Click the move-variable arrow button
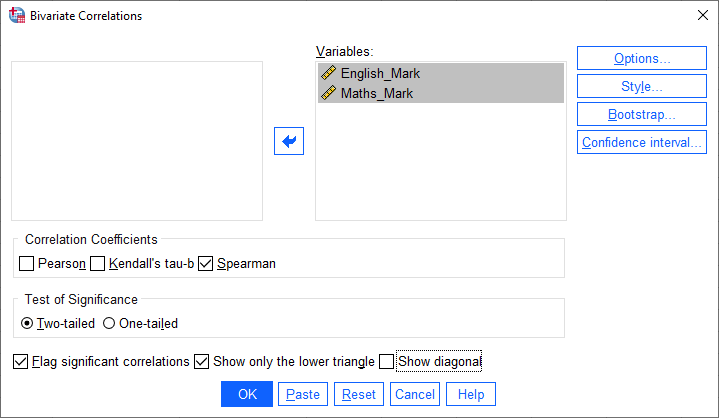The width and height of the screenshot is (719, 418). coord(289,142)
